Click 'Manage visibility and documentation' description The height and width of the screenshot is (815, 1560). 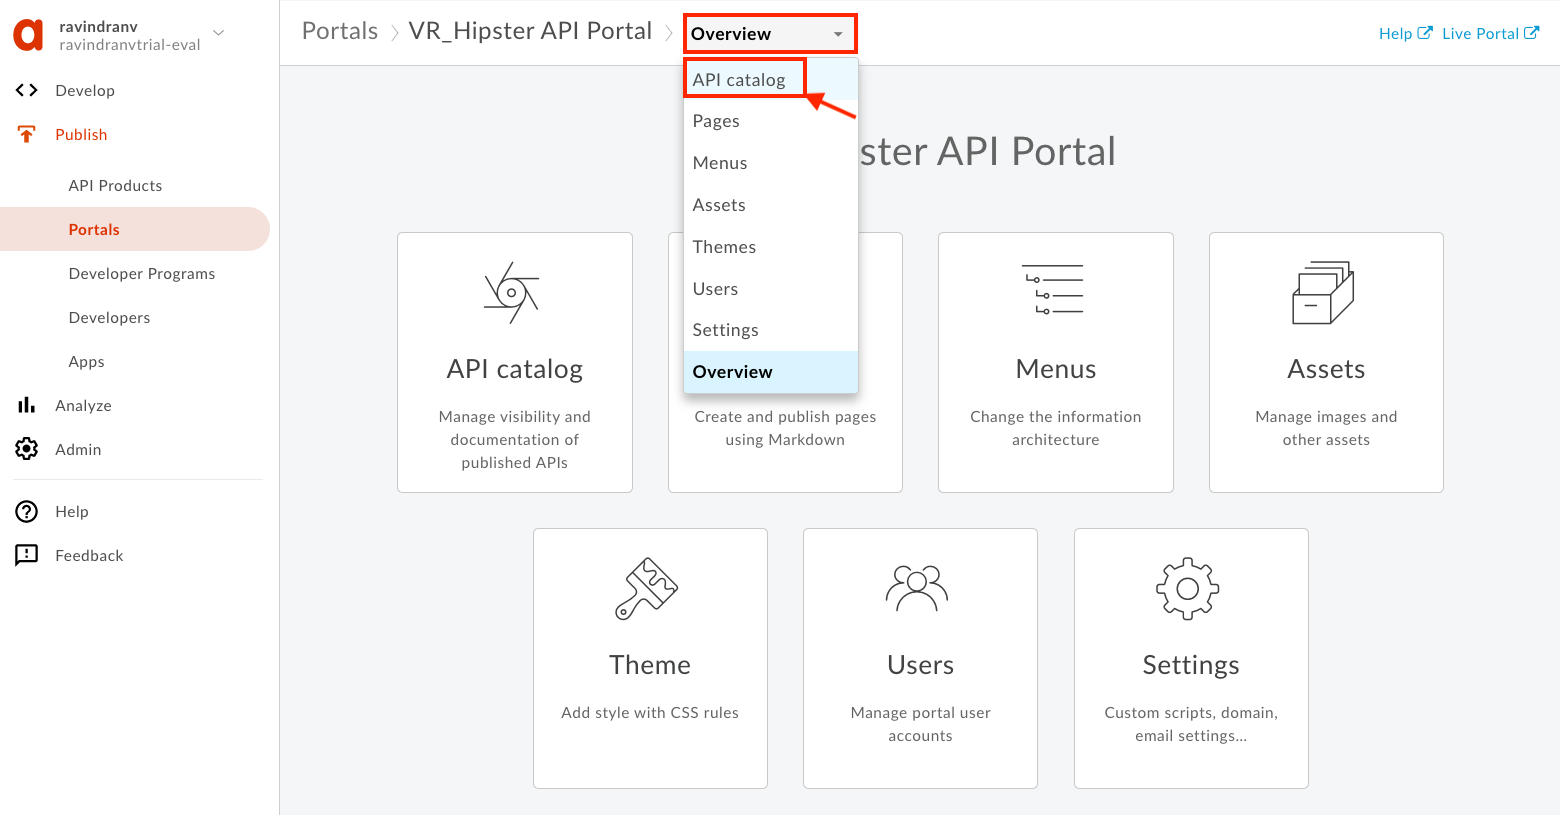515,439
